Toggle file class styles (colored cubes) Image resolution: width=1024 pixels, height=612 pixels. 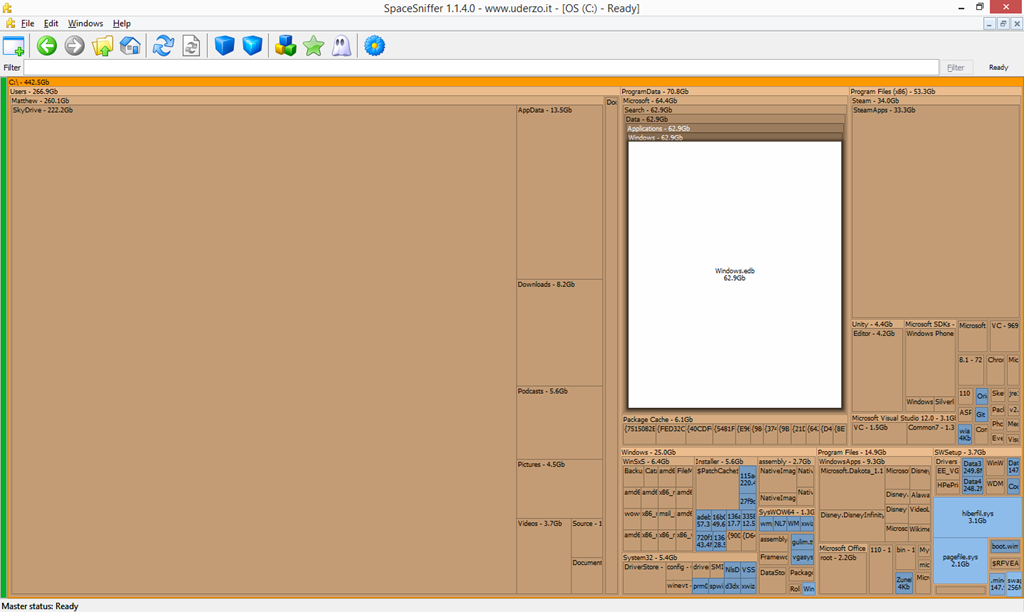coord(287,46)
